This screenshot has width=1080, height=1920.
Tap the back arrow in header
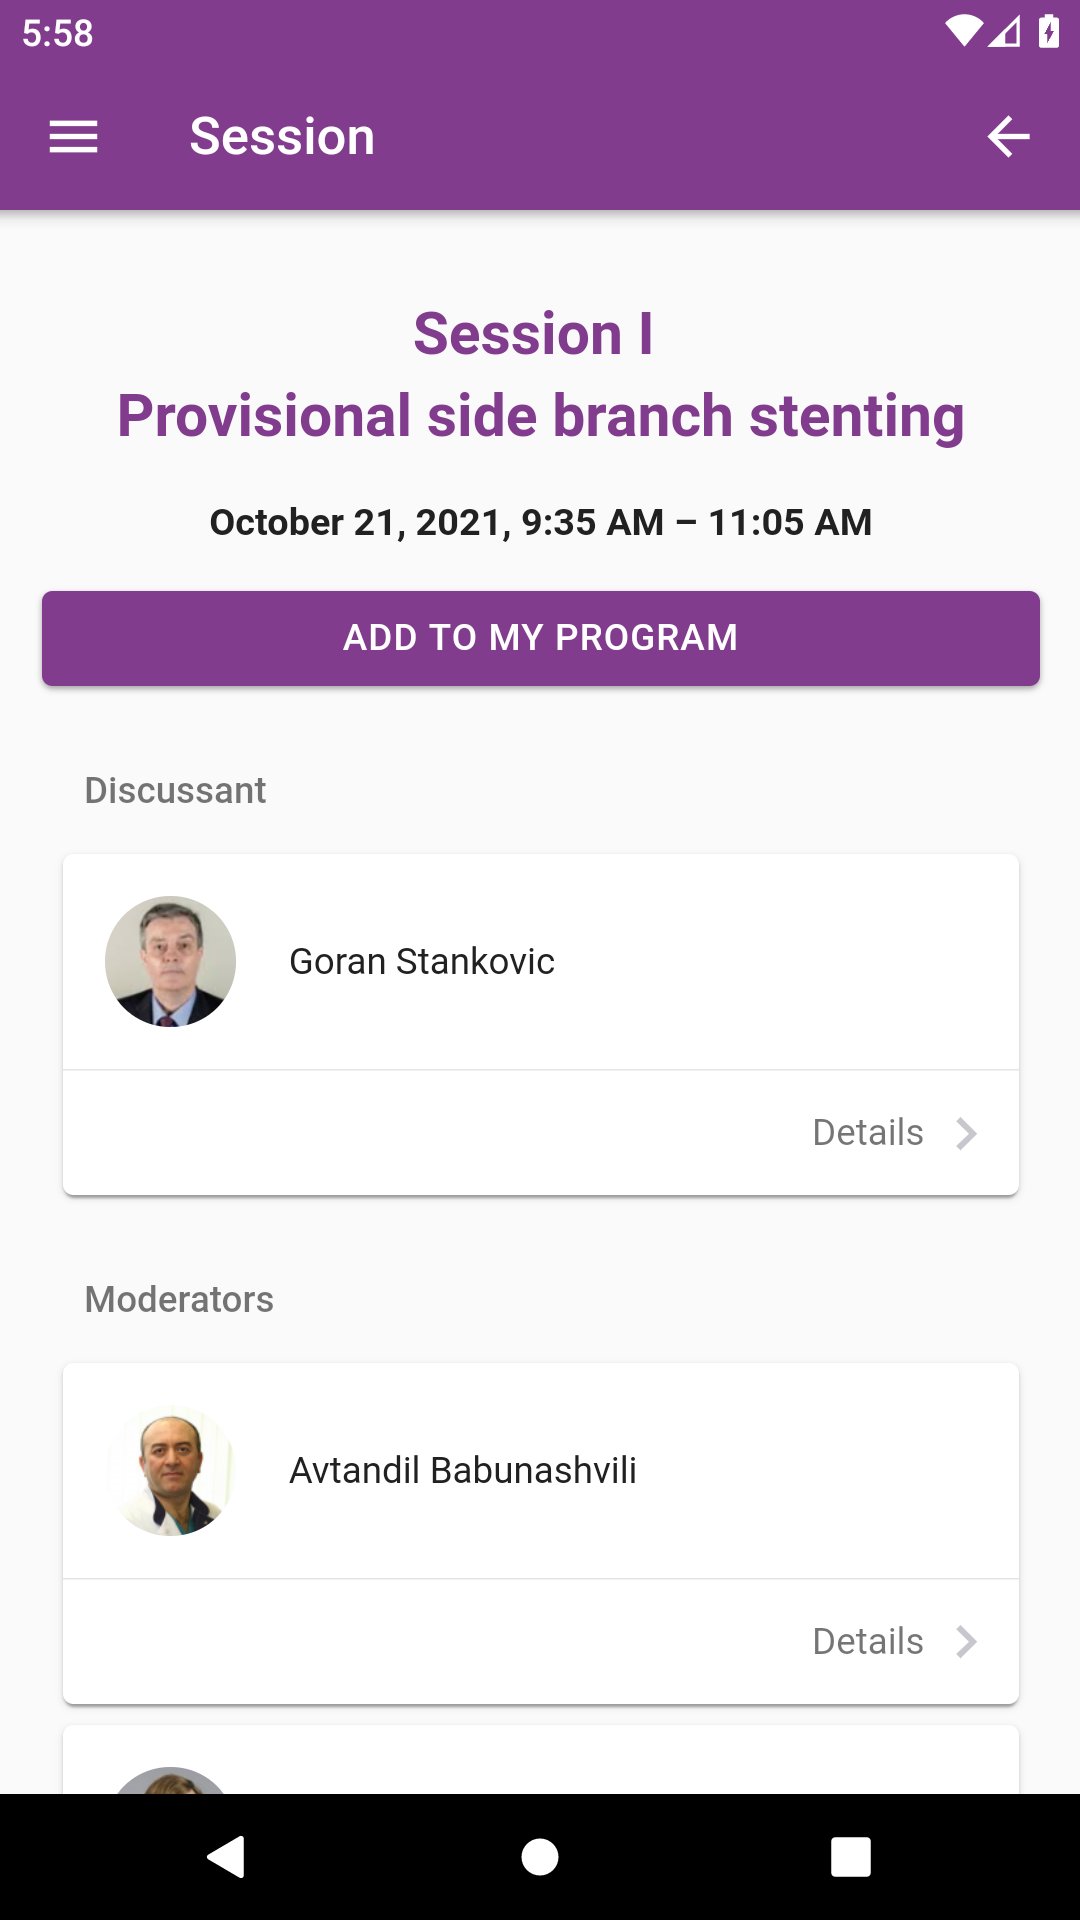click(1008, 137)
